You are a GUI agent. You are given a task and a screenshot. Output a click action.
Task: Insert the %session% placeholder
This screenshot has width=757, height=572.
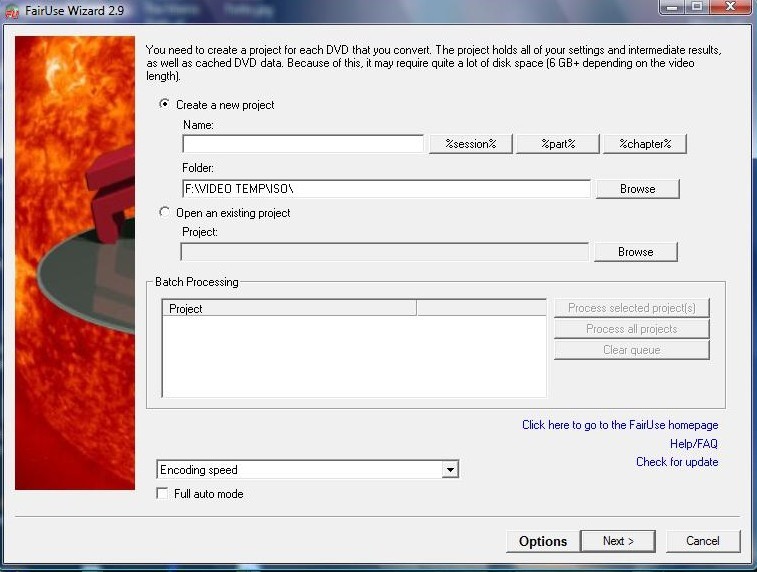[x=471, y=144]
